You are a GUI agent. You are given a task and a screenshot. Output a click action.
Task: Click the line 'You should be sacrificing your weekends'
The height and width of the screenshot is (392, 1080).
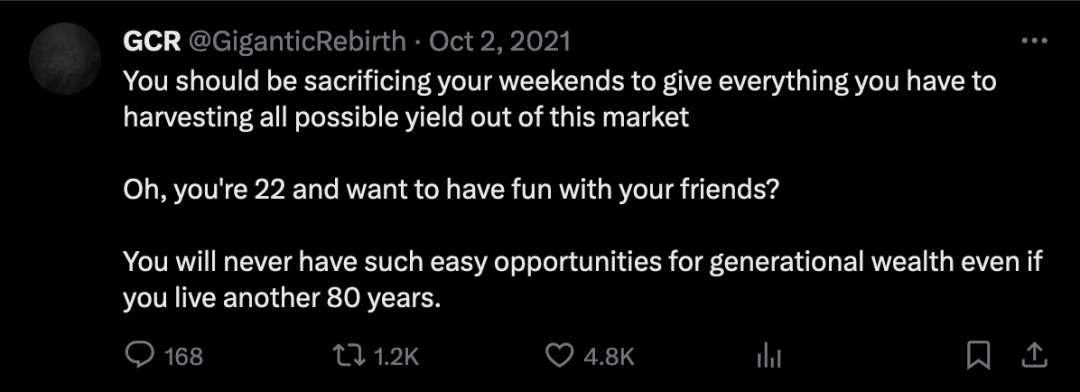560,83
